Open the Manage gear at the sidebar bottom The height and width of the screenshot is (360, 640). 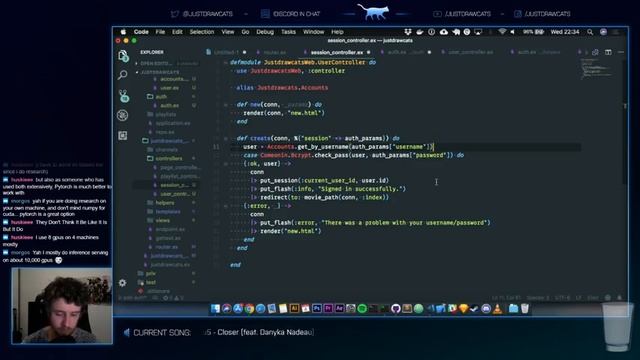click(122, 282)
